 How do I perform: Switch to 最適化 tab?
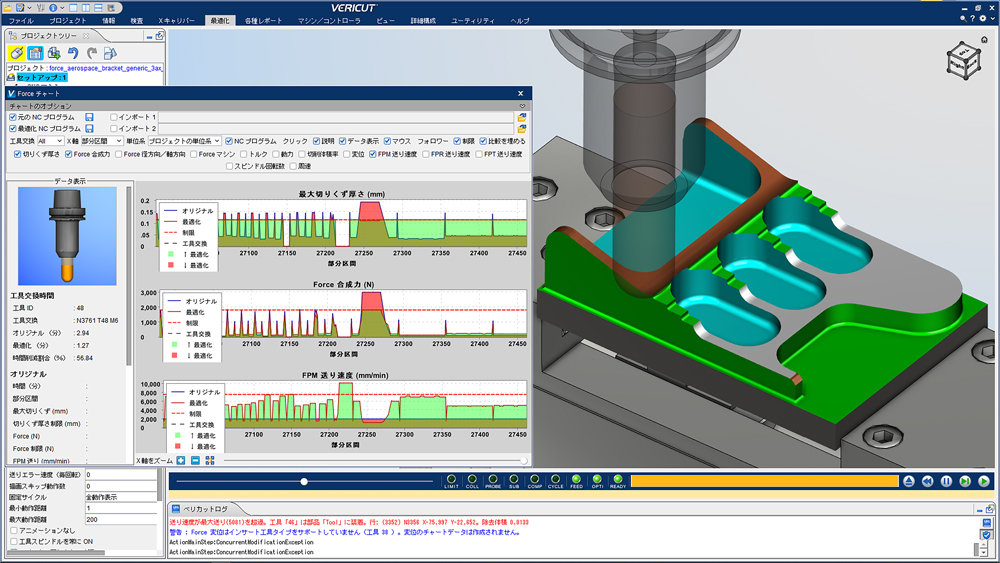(219, 20)
